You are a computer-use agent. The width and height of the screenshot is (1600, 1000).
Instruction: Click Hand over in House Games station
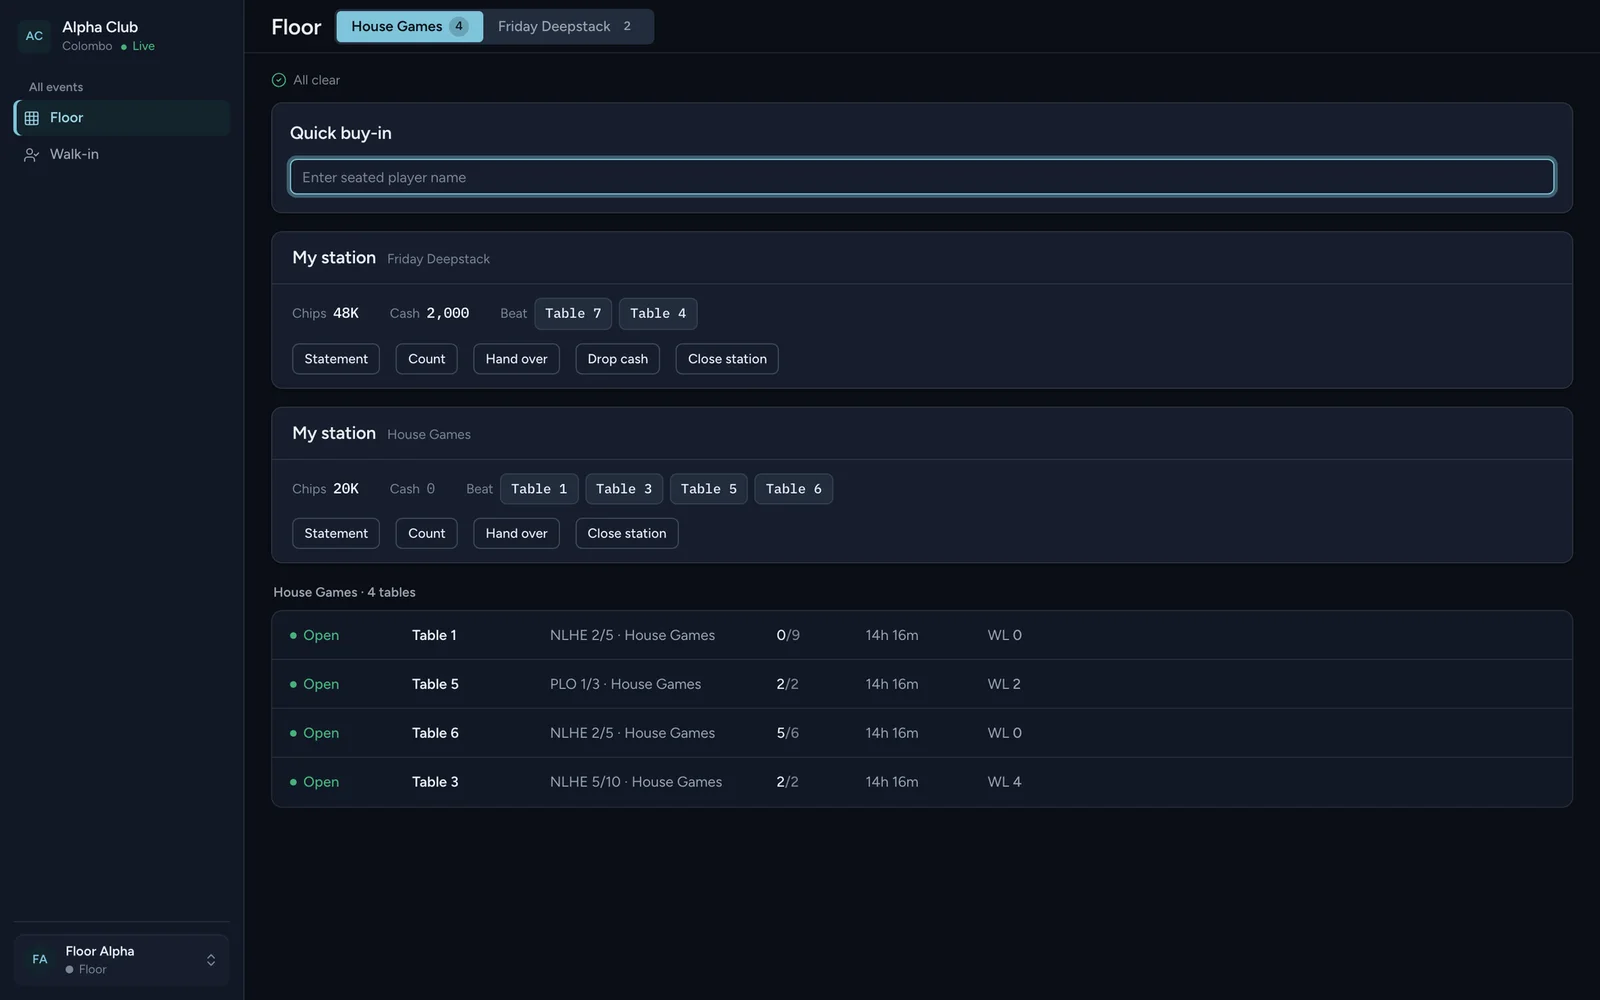[517, 534]
